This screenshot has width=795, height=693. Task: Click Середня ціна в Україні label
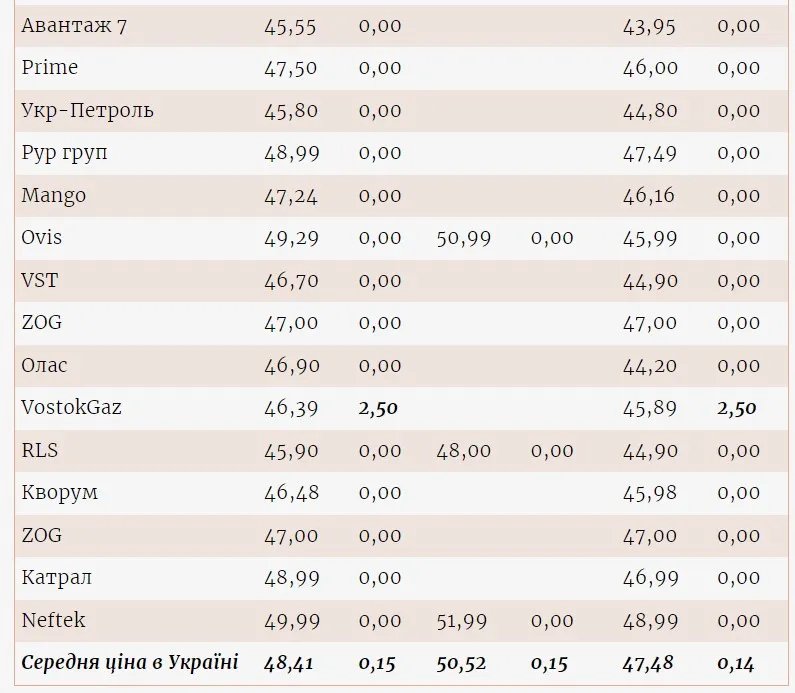130,662
